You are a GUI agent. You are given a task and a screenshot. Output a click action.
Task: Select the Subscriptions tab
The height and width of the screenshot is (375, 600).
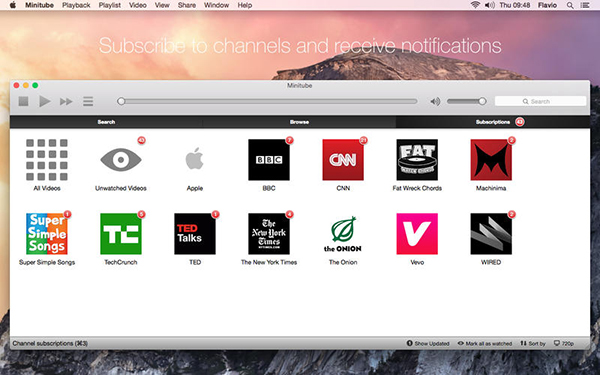click(x=493, y=122)
